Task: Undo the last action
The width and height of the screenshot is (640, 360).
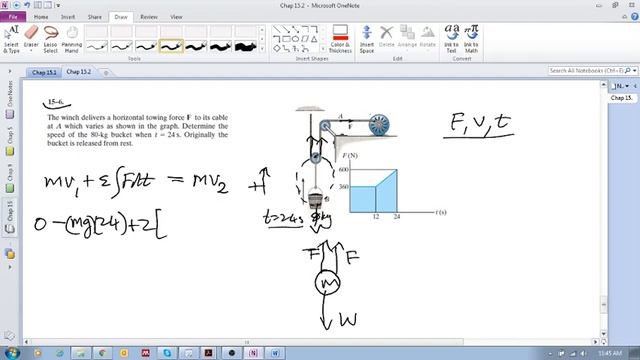Action: [x=27, y=5]
